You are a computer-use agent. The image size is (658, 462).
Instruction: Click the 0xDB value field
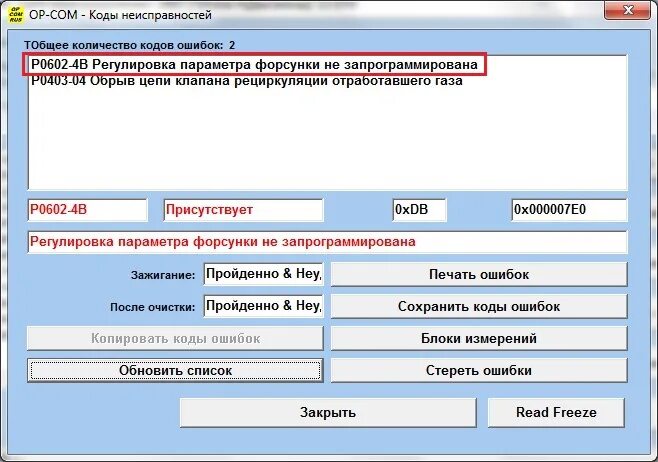(419, 210)
